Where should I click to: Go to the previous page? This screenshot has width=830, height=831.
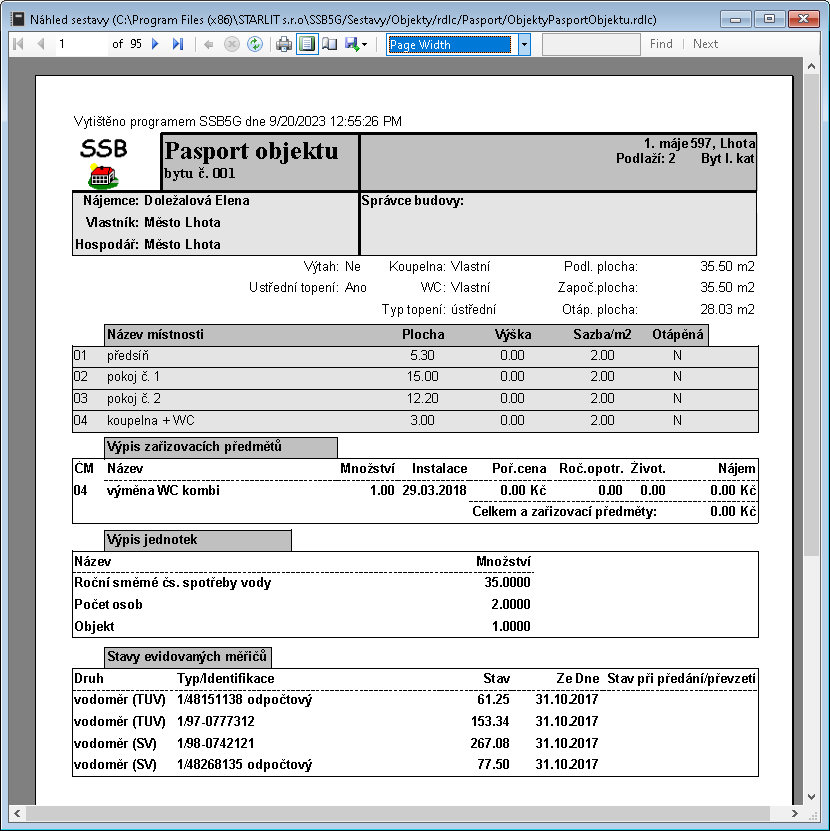tap(41, 44)
